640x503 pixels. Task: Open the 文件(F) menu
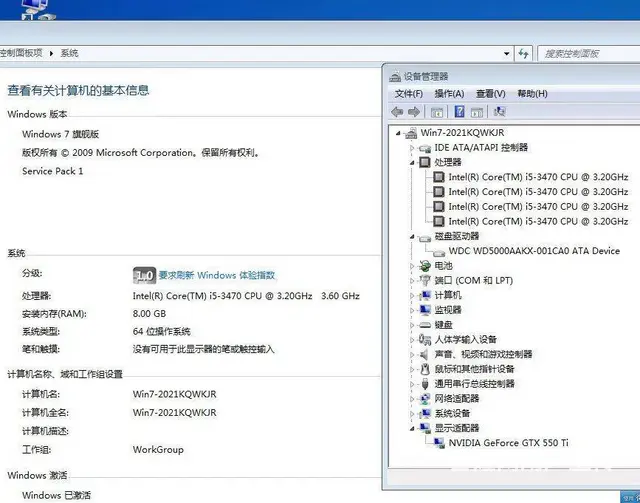[x=408, y=94]
